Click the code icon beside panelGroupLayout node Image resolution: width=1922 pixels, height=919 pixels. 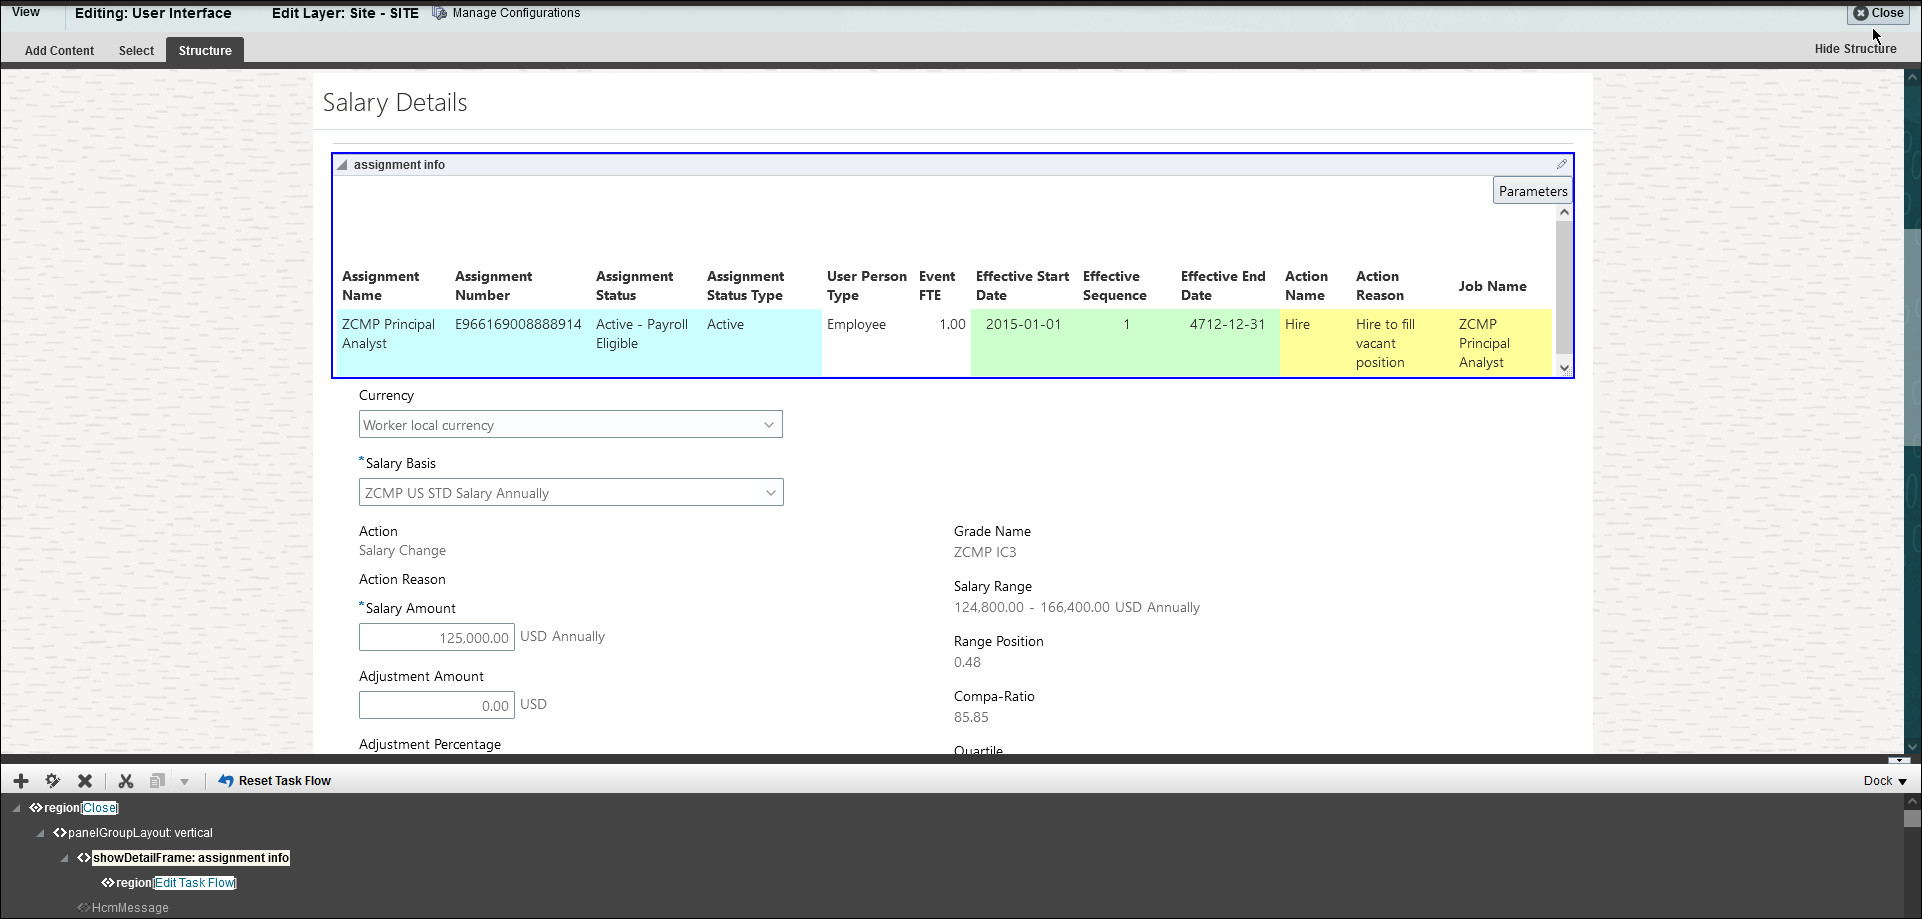60,833
